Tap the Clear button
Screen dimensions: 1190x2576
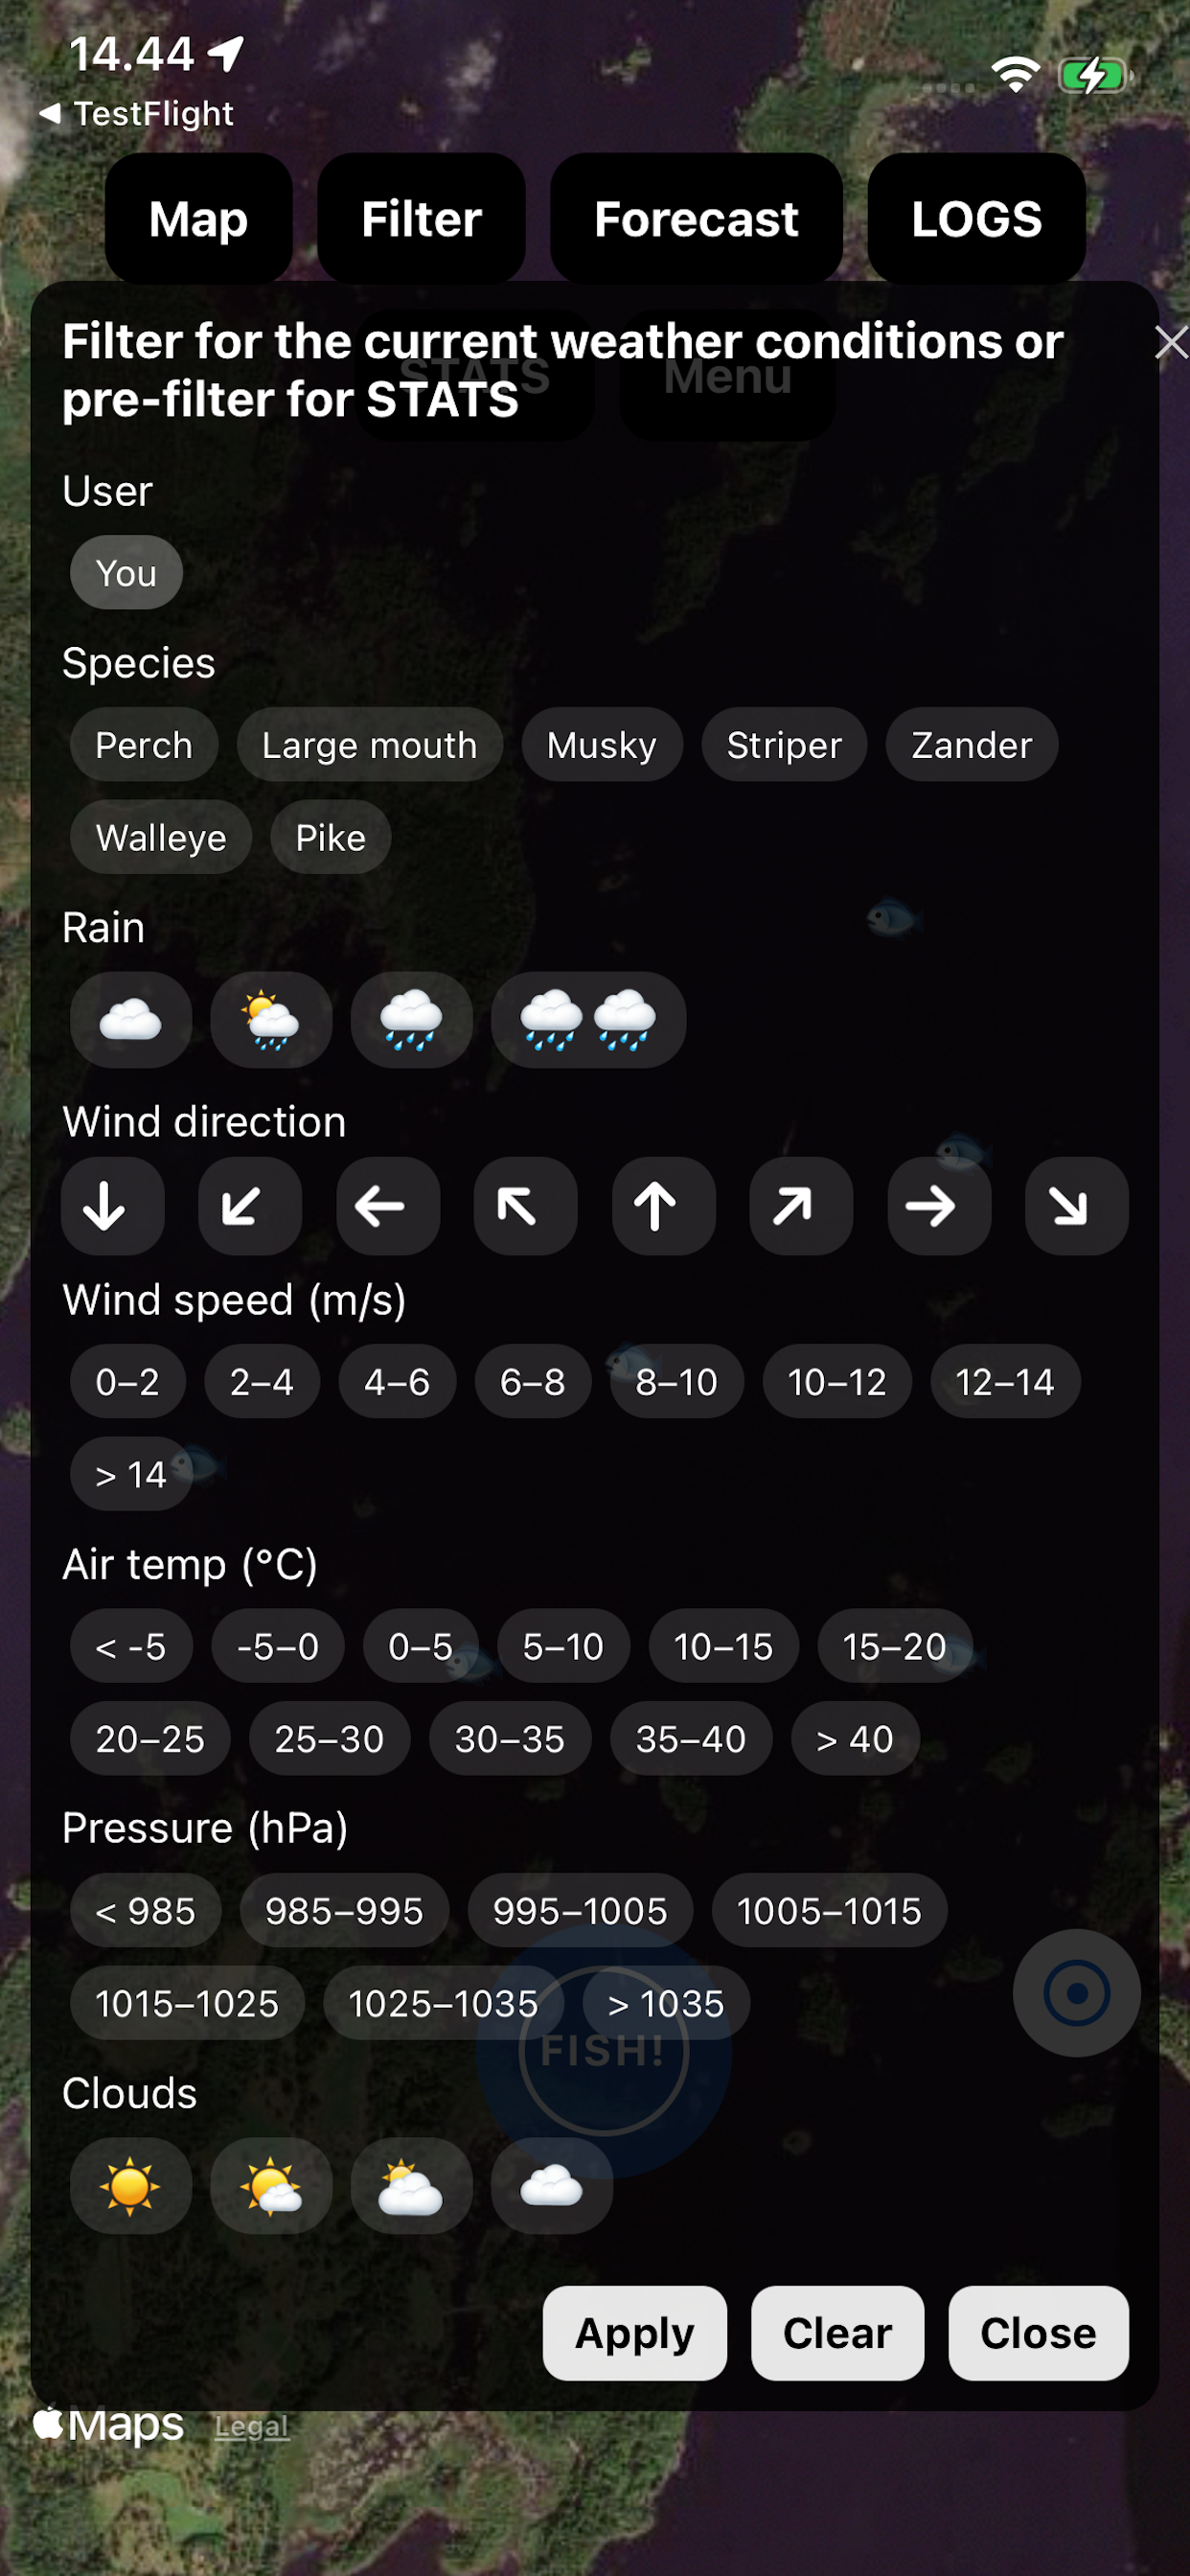pyautogui.click(x=837, y=2333)
